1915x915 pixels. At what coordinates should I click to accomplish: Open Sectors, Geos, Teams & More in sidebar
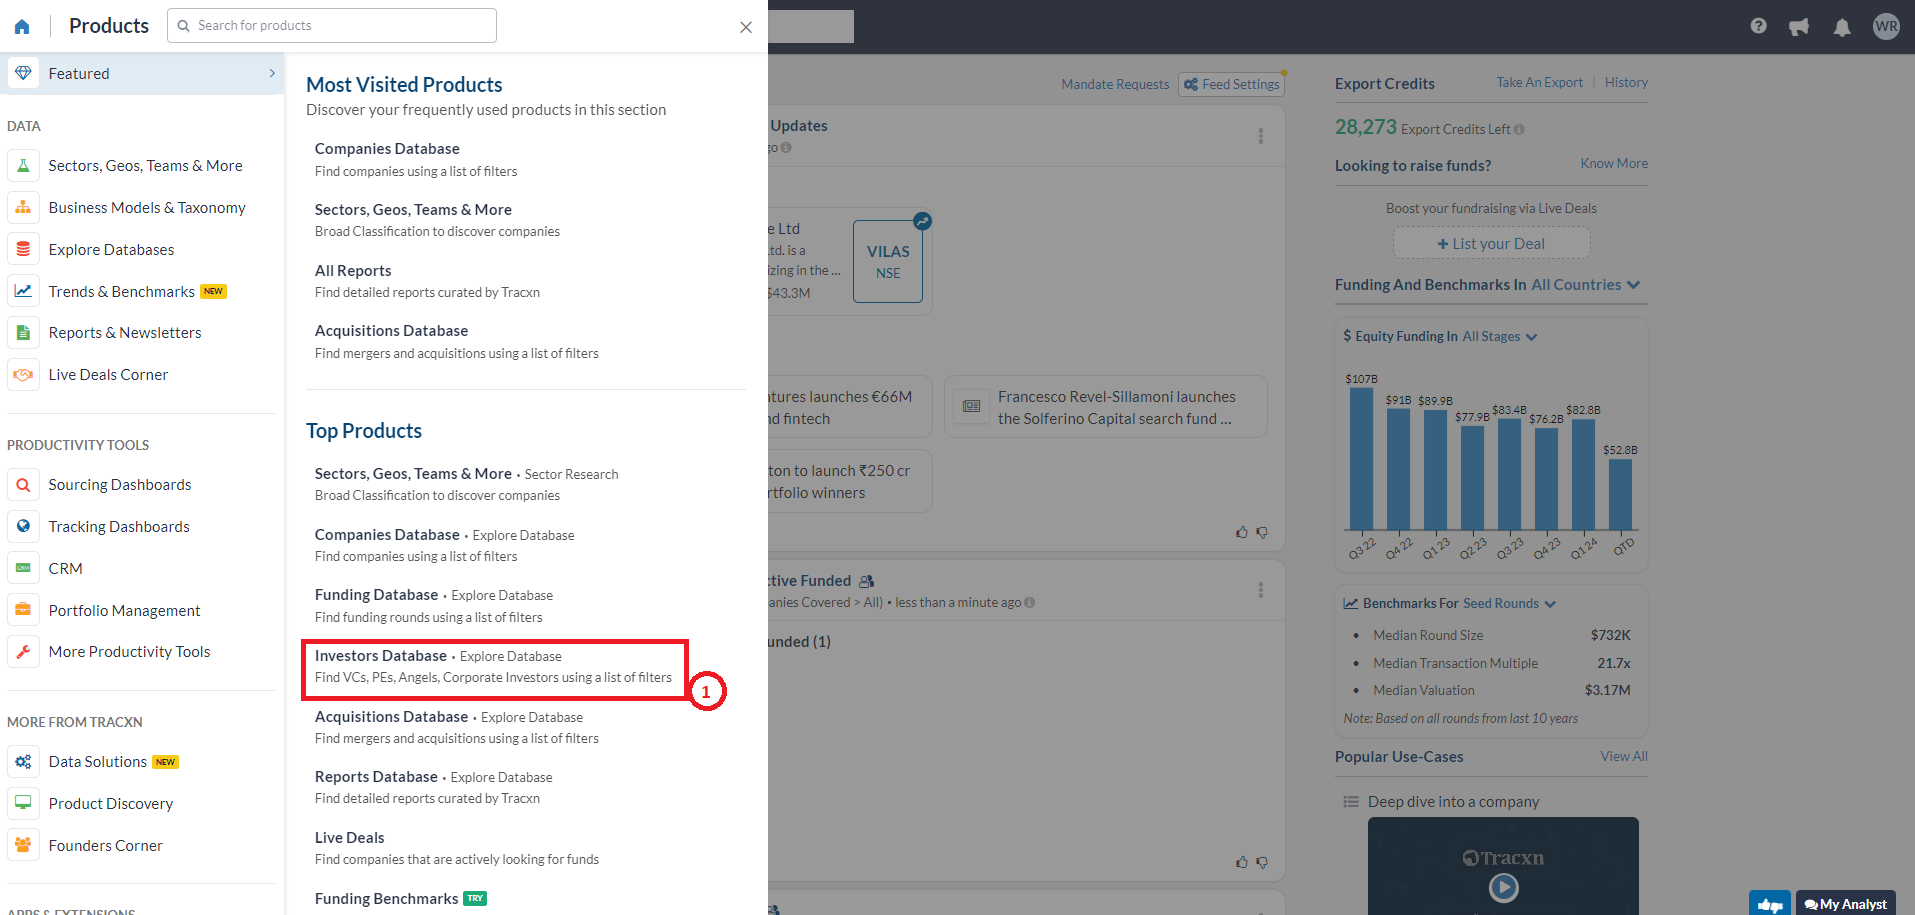click(145, 165)
